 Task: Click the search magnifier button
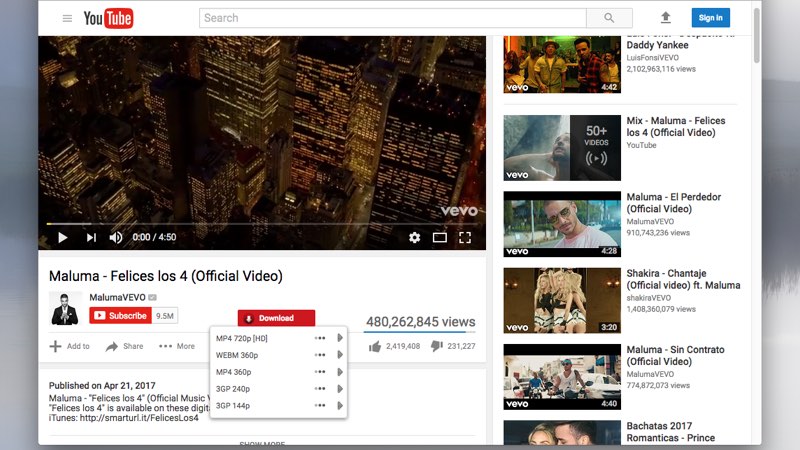[609, 18]
